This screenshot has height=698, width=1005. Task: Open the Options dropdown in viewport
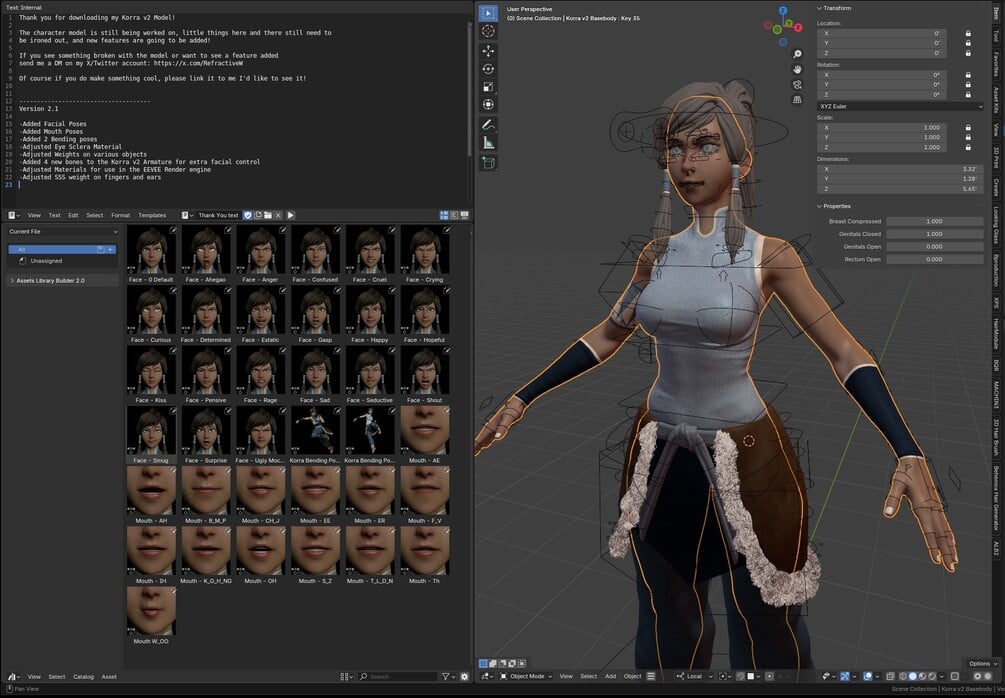[x=983, y=663]
